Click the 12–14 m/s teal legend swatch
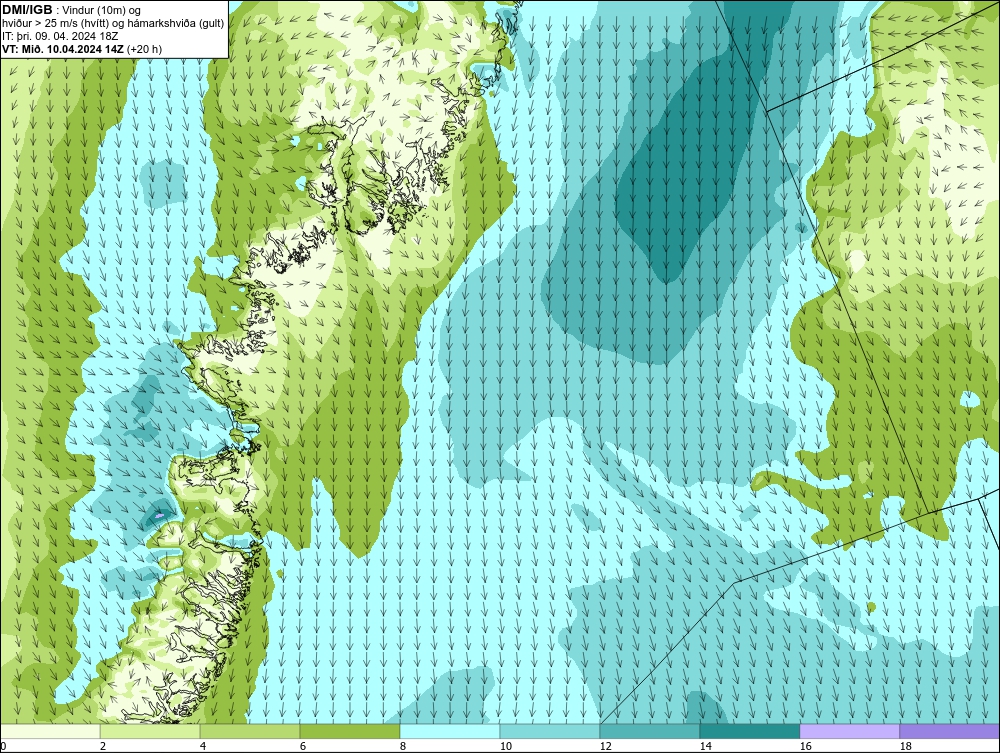Screen dimensions: 1000x753 (x=649, y=731)
